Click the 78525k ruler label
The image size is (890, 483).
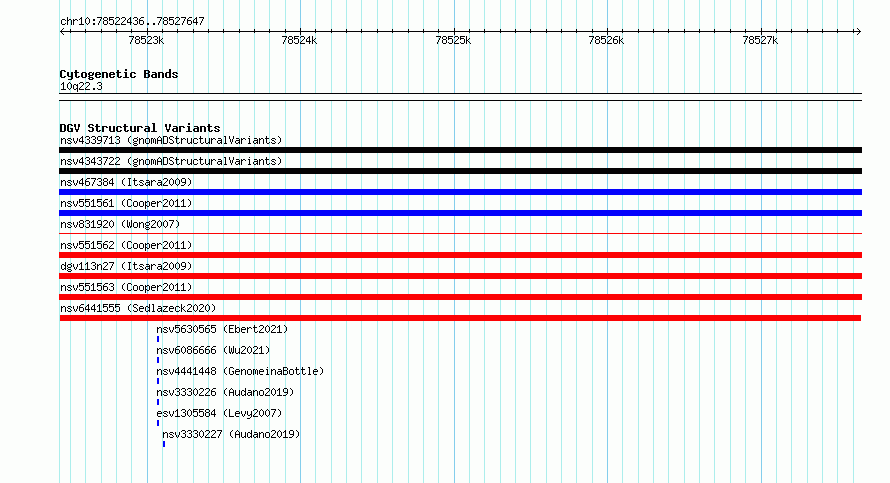[453, 40]
